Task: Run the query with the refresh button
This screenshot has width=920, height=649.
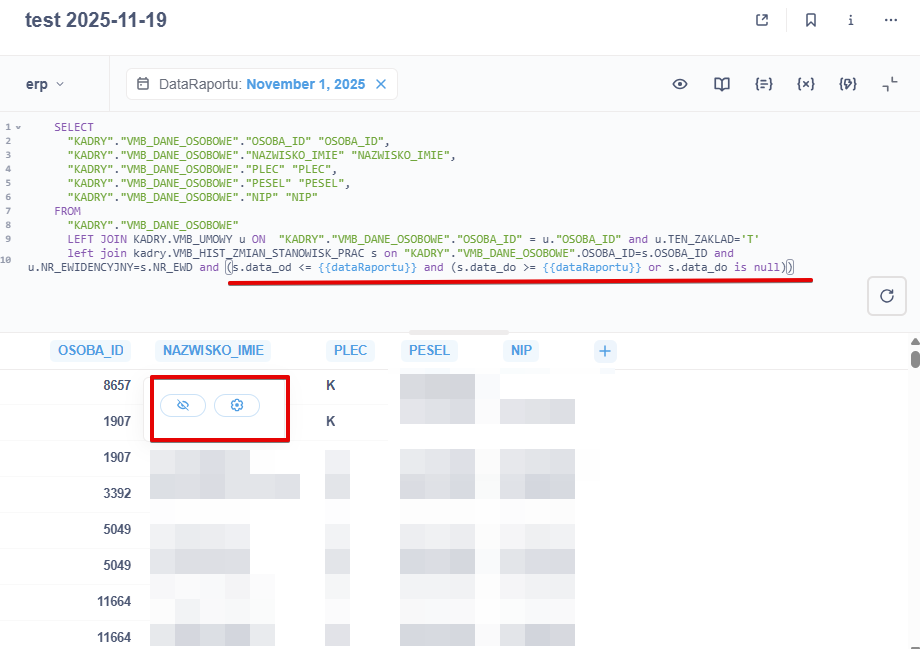Action: 886,296
